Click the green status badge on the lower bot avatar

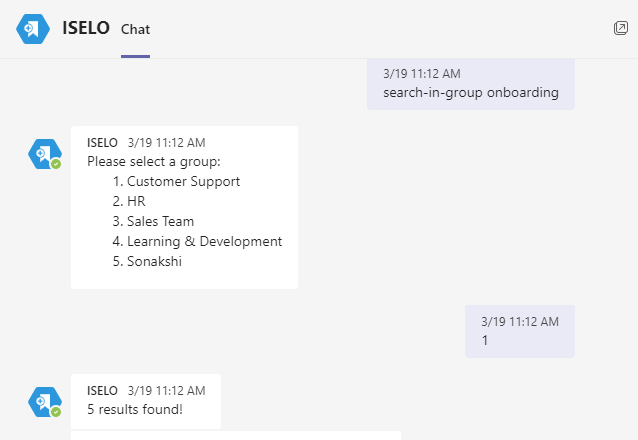click(56, 412)
